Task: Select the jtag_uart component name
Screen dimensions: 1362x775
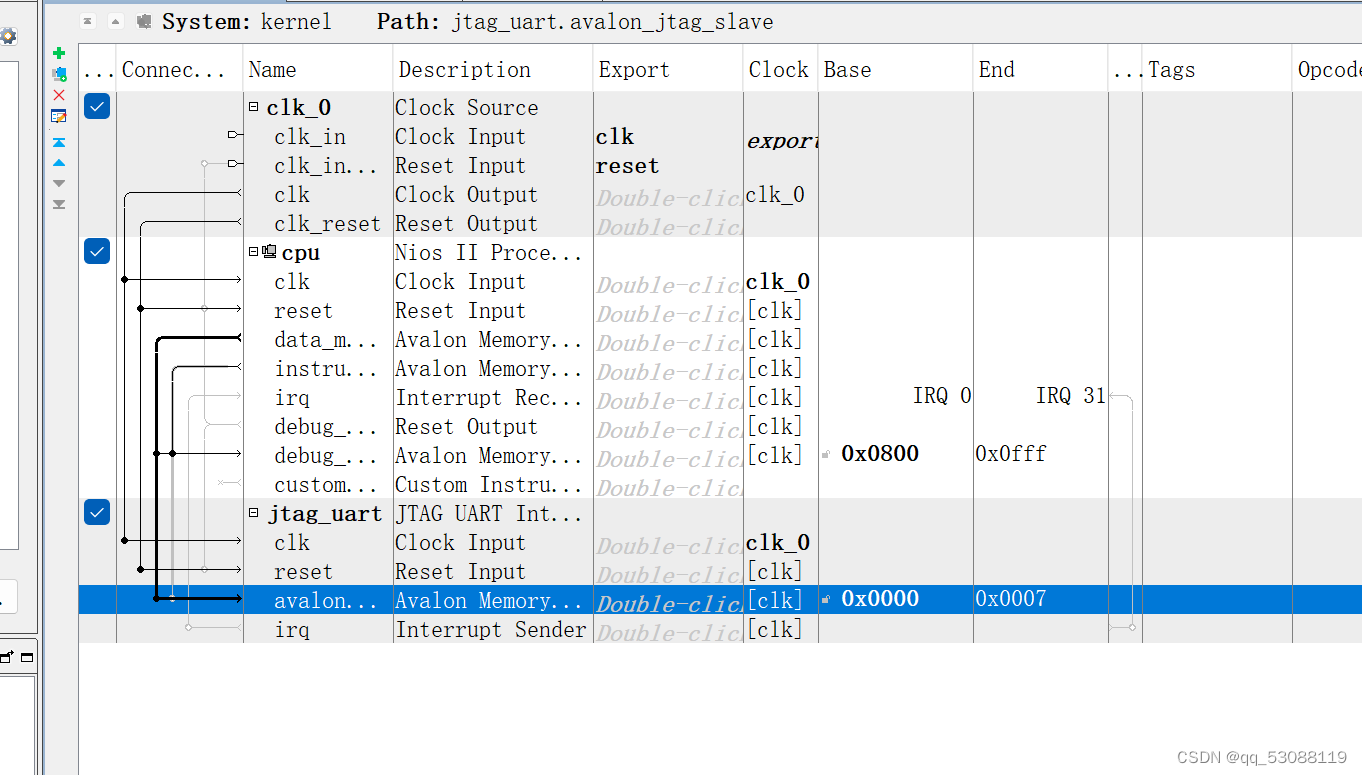Action: [325, 514]
